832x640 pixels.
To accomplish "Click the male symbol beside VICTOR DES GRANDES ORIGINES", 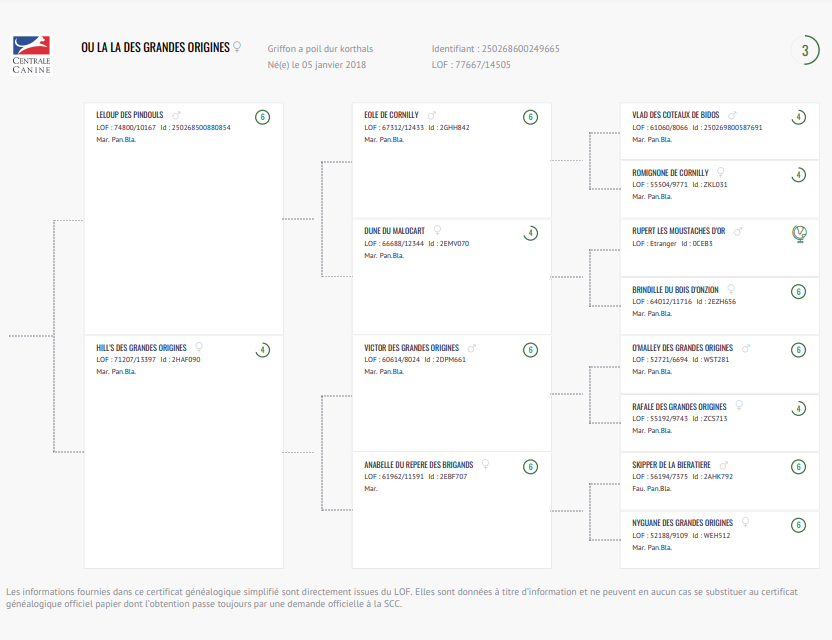I will click(471, 348).
